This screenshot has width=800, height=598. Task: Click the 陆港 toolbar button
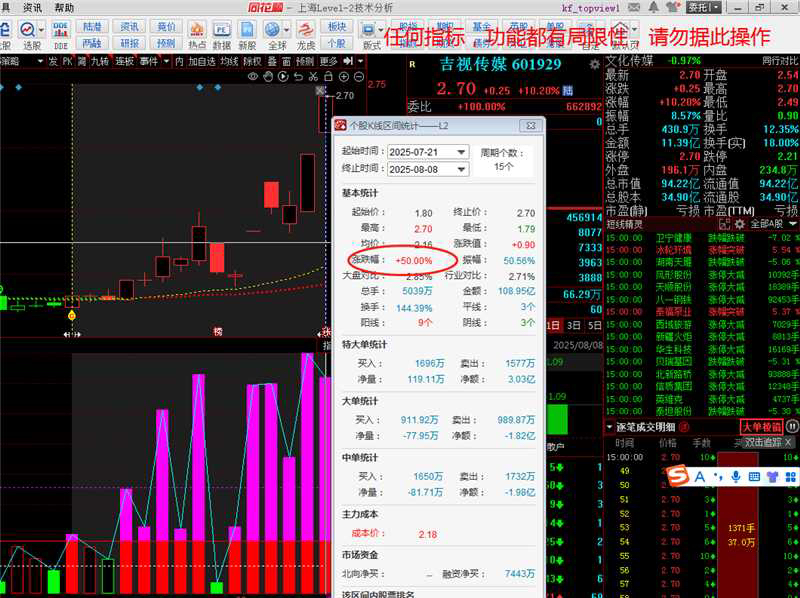pos(92,27)
